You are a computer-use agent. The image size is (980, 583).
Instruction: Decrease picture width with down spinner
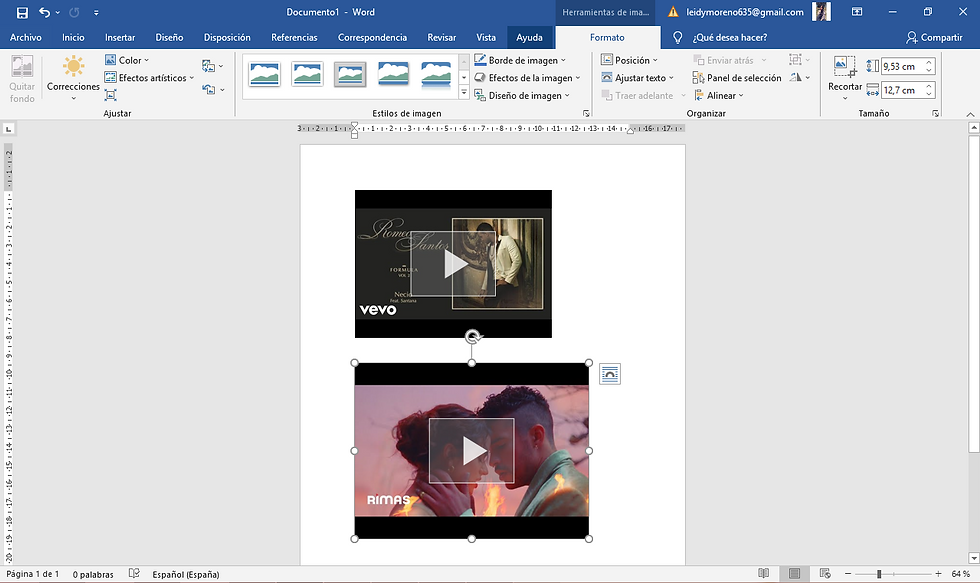pyautogui.click(x=929, y=94)
